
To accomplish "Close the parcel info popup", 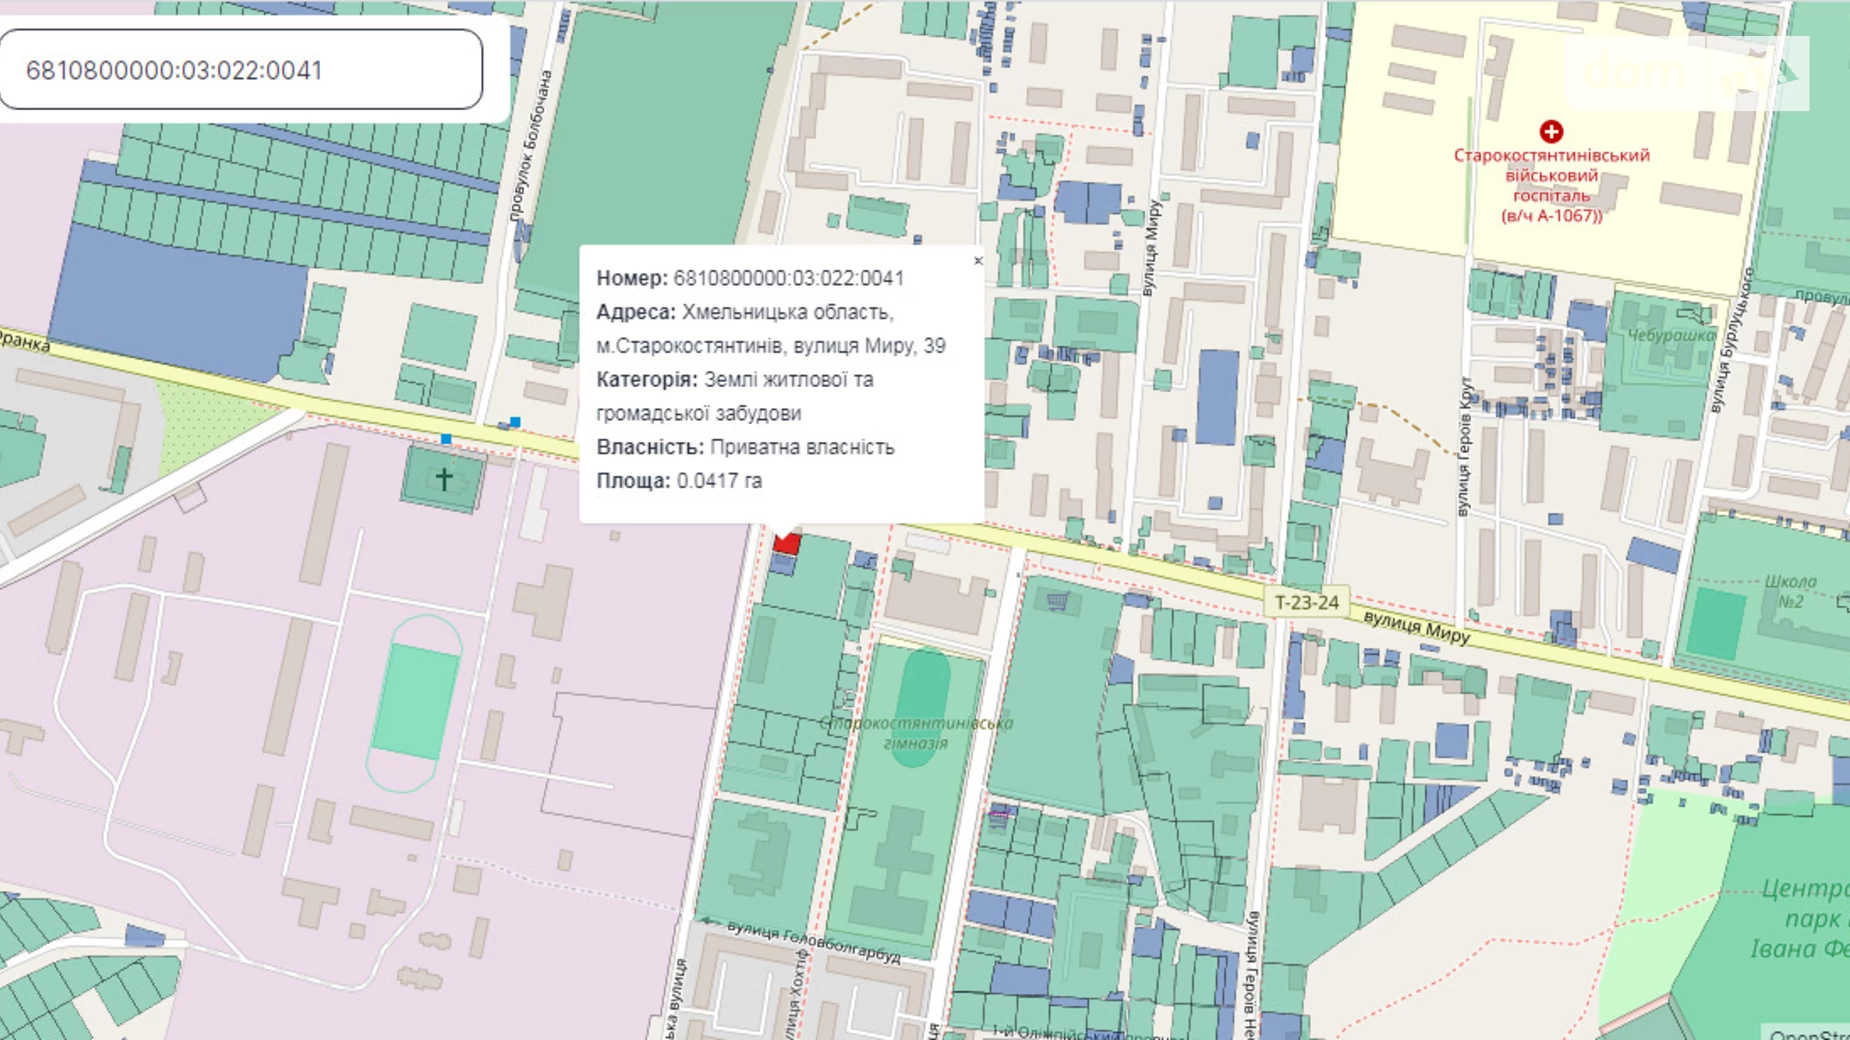I will pyautogui.click(x=977, y=261).
